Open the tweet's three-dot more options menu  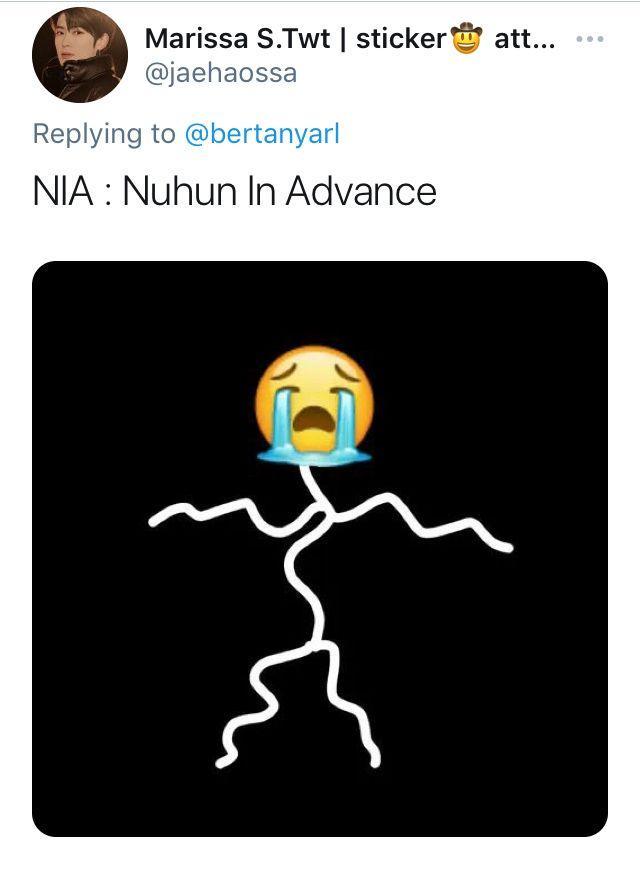pos(590,39)
